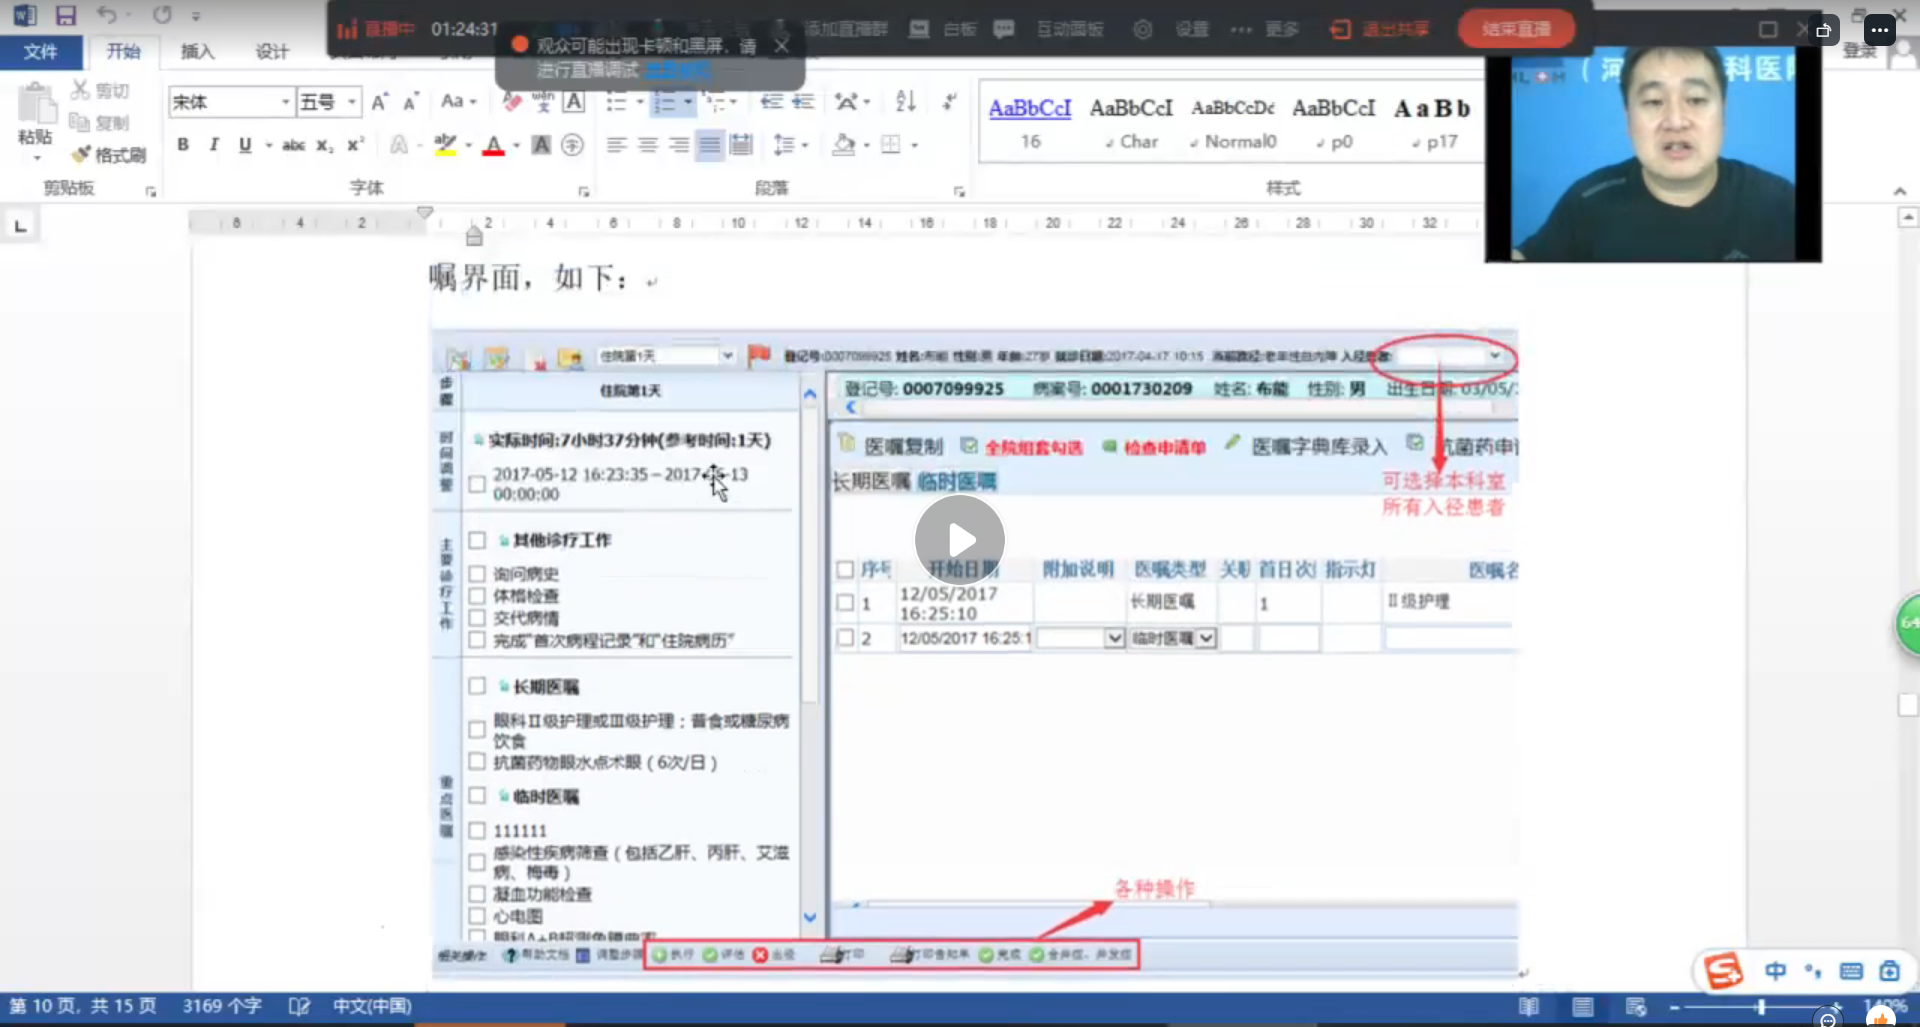The width and height of the screenshot is (1920, 1027).
Task: Expand the font color dropdown arrow
Action: pyautogui.click(x=516, y=146)
